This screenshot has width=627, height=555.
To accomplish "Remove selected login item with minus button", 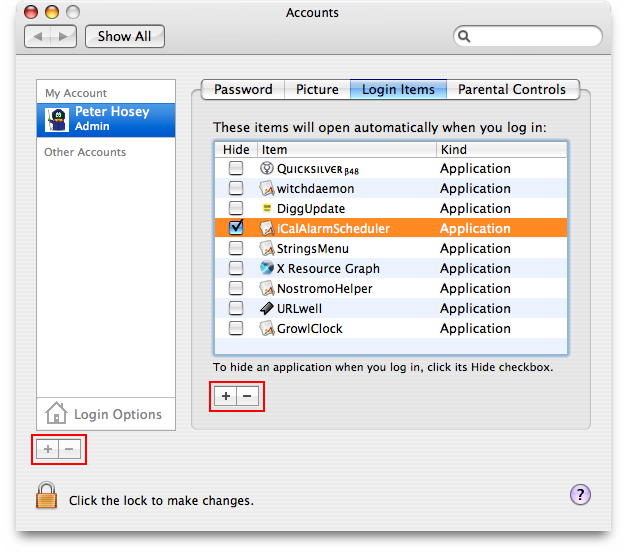I will [247, 396].
